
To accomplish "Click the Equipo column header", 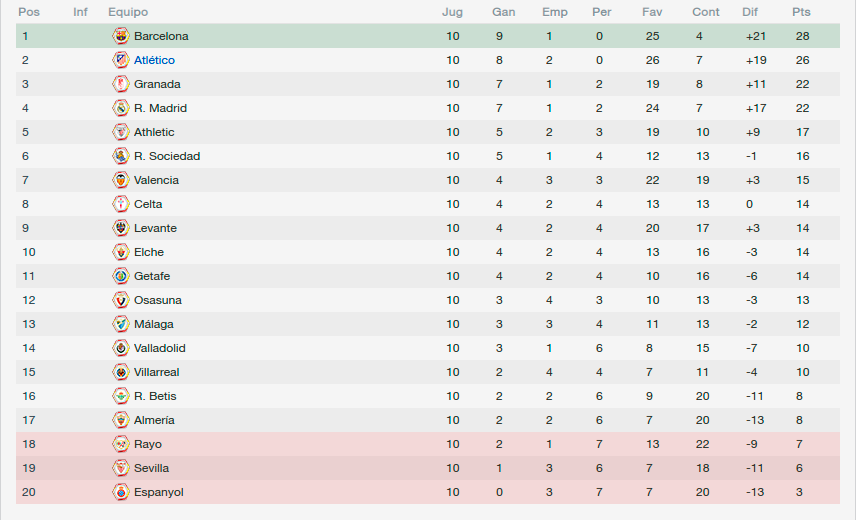I will 128,12.
